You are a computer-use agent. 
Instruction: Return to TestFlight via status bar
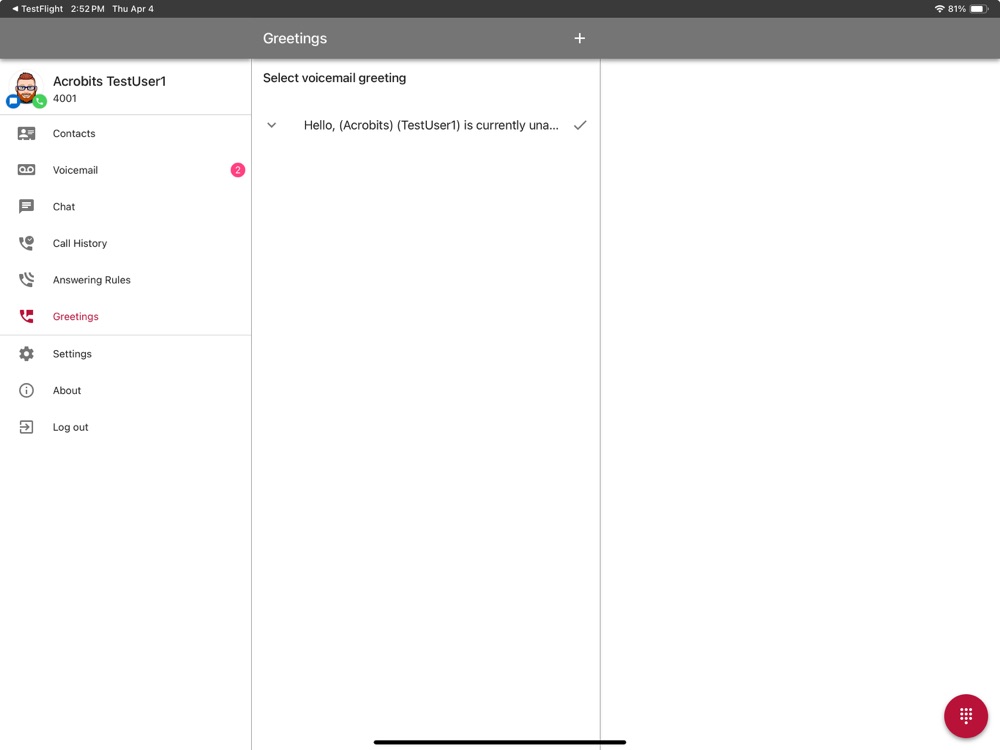point(37,9)
